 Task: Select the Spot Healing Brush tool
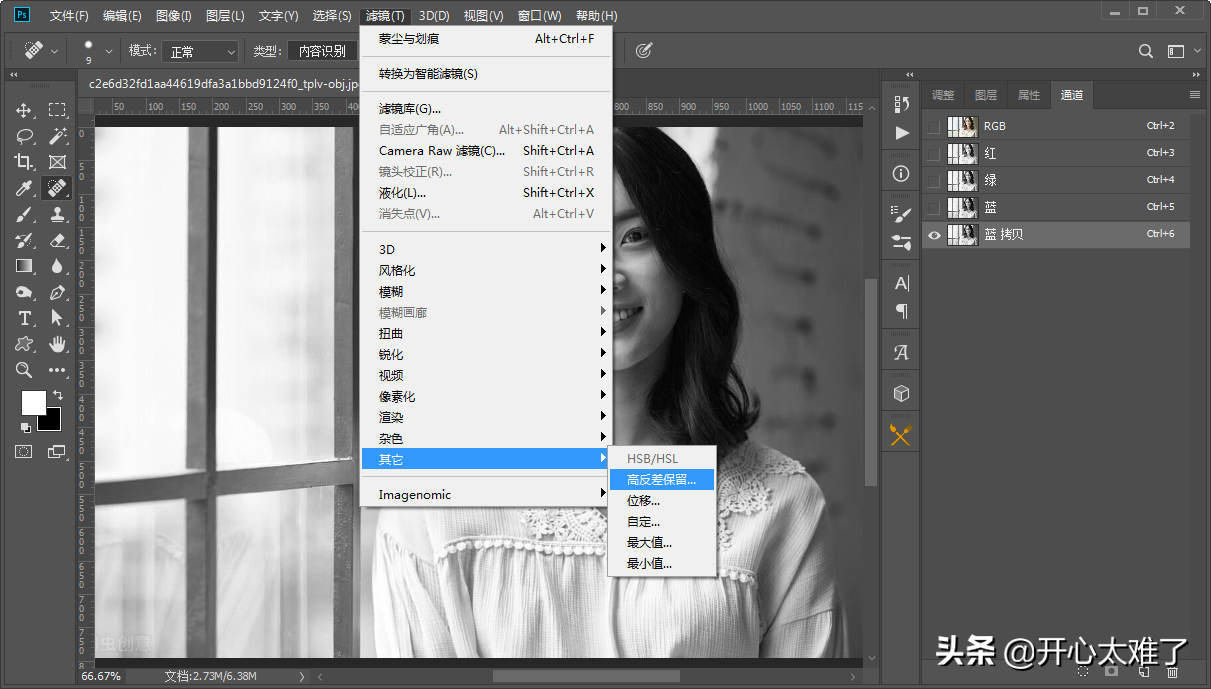point(57,188)
